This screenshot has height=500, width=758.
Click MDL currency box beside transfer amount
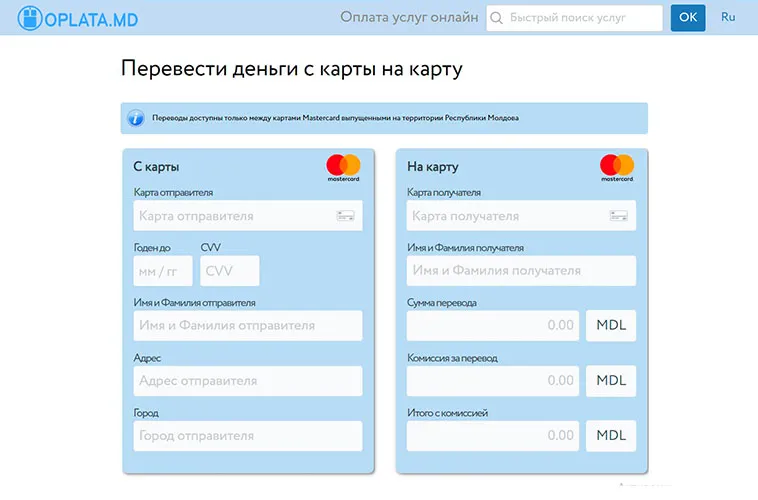611,326
